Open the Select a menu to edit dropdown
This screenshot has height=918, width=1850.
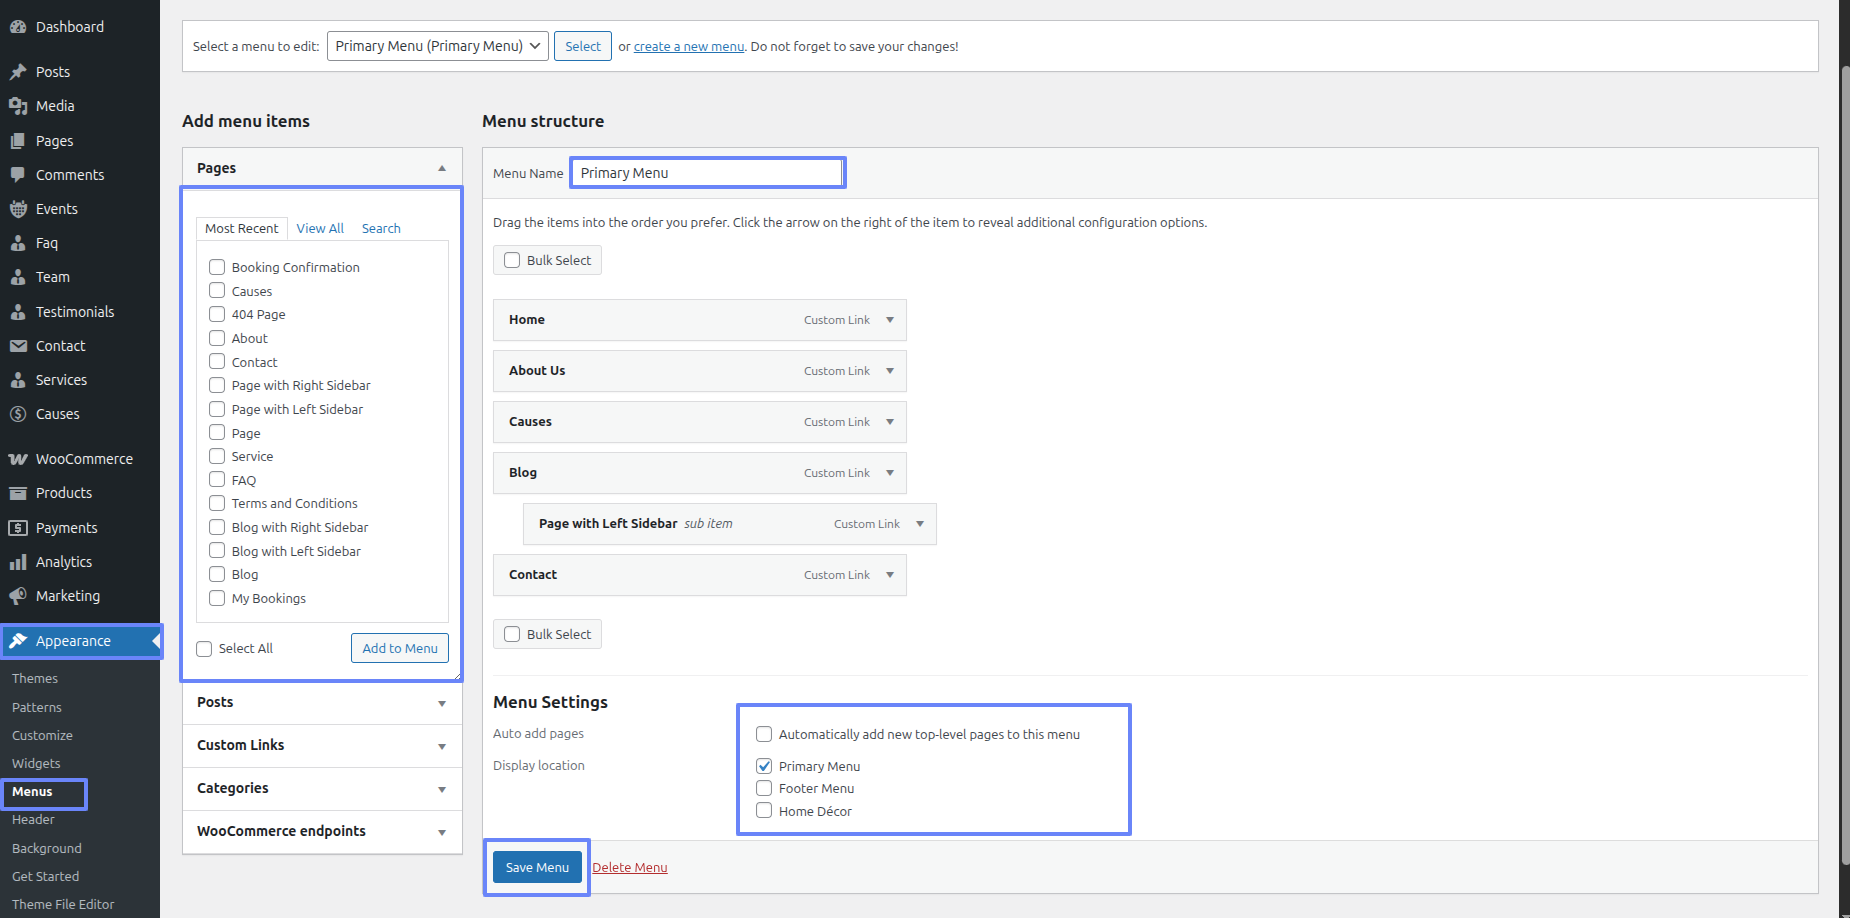pos(437,46)
